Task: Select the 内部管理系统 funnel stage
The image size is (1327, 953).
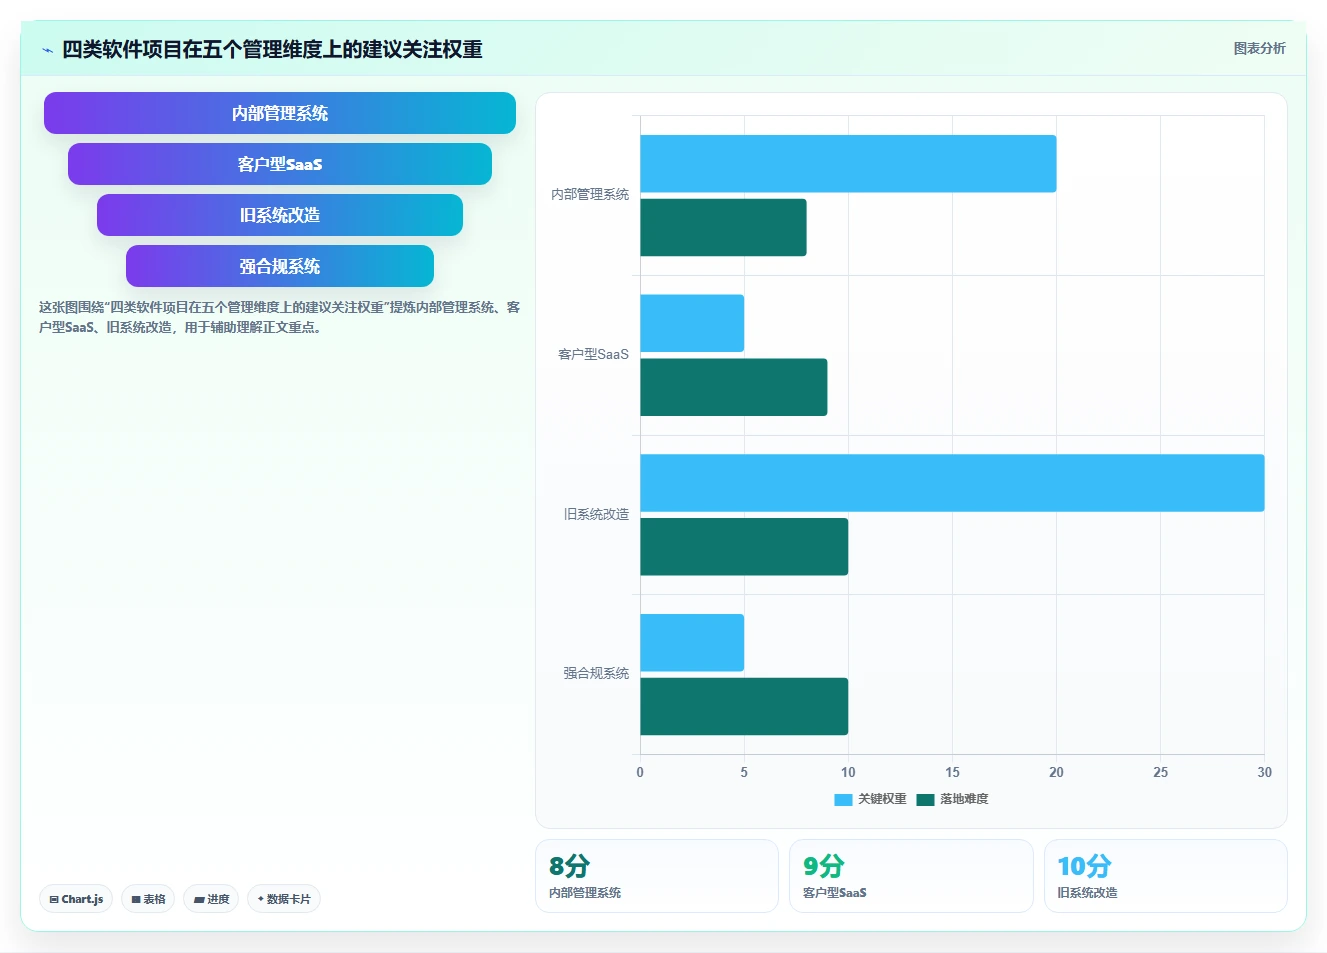Action: (x=280, y=113)
